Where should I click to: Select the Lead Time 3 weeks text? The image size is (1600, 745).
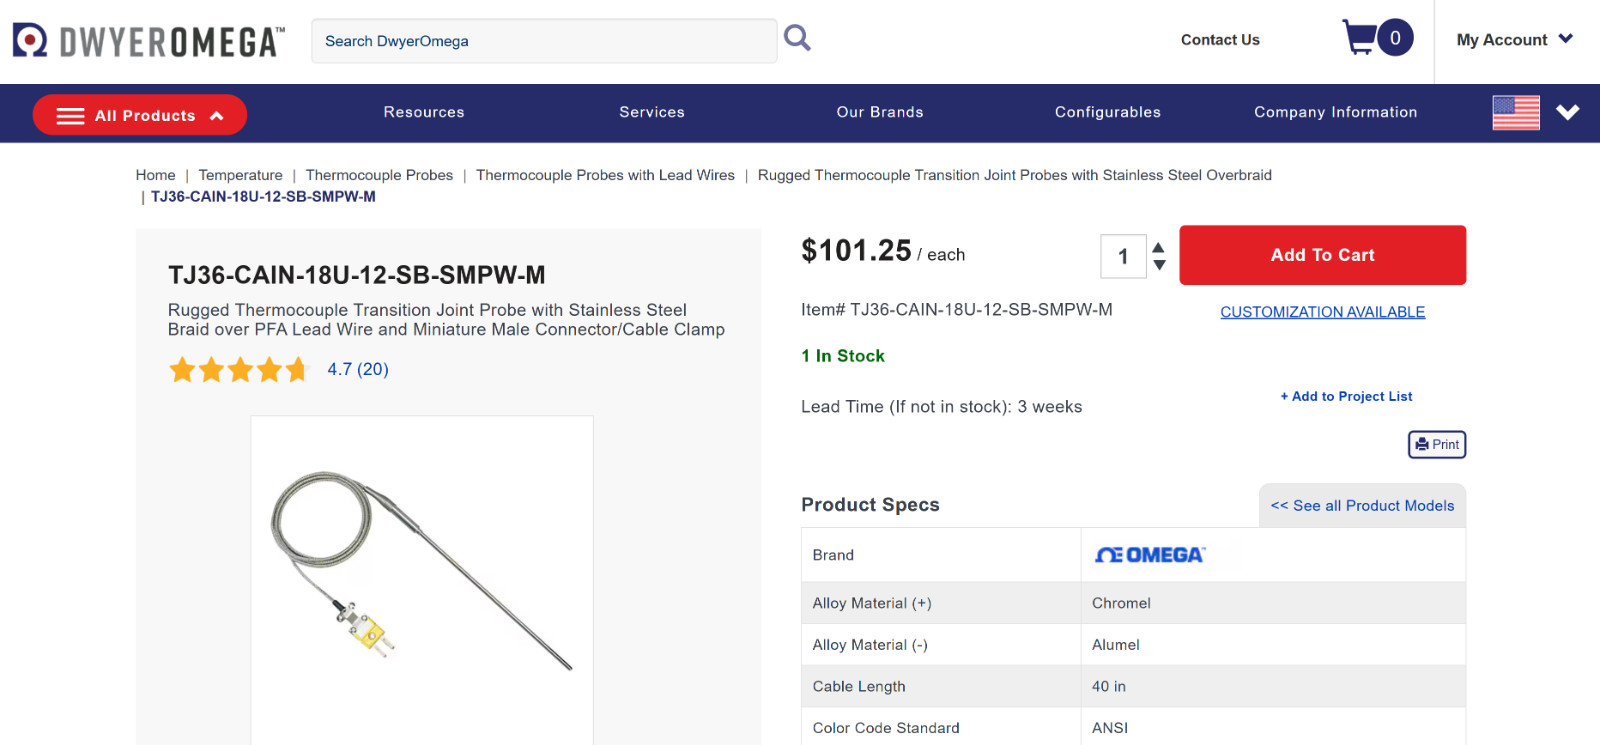coord(941,407)
